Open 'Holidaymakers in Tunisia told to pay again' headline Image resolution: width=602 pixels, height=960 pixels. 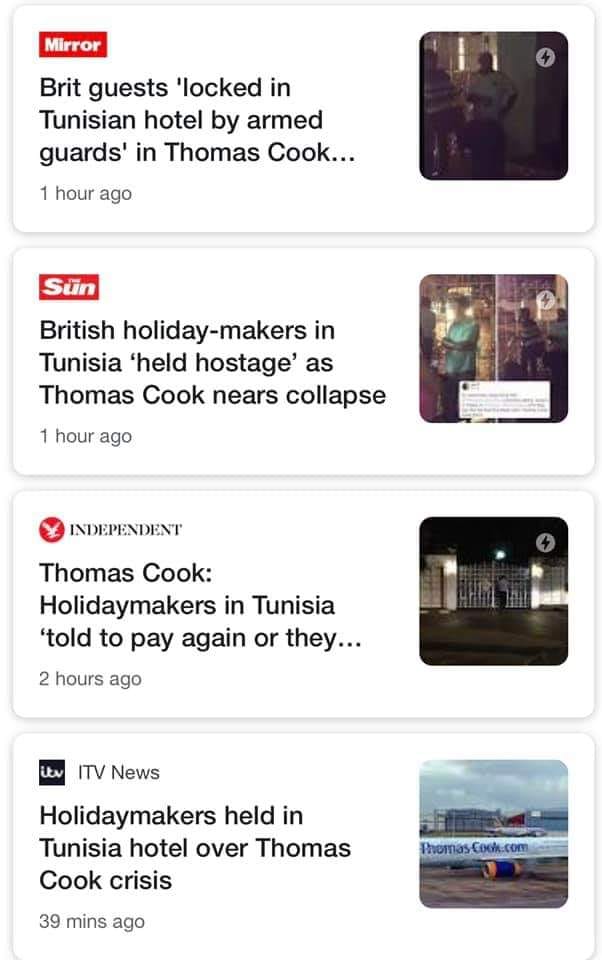point(199,605)
